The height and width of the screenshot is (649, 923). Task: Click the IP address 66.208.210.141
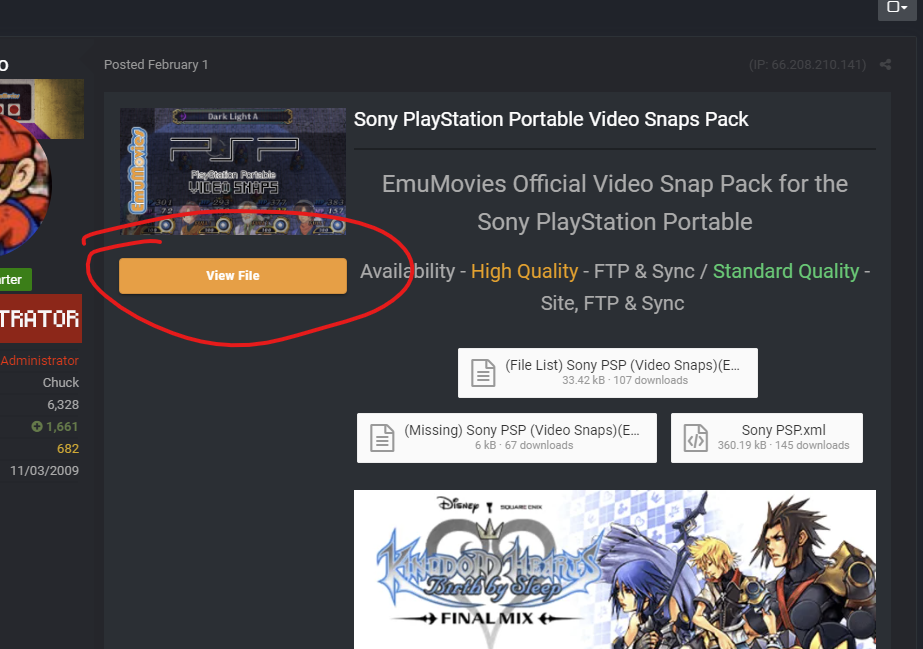pos(808,65)
